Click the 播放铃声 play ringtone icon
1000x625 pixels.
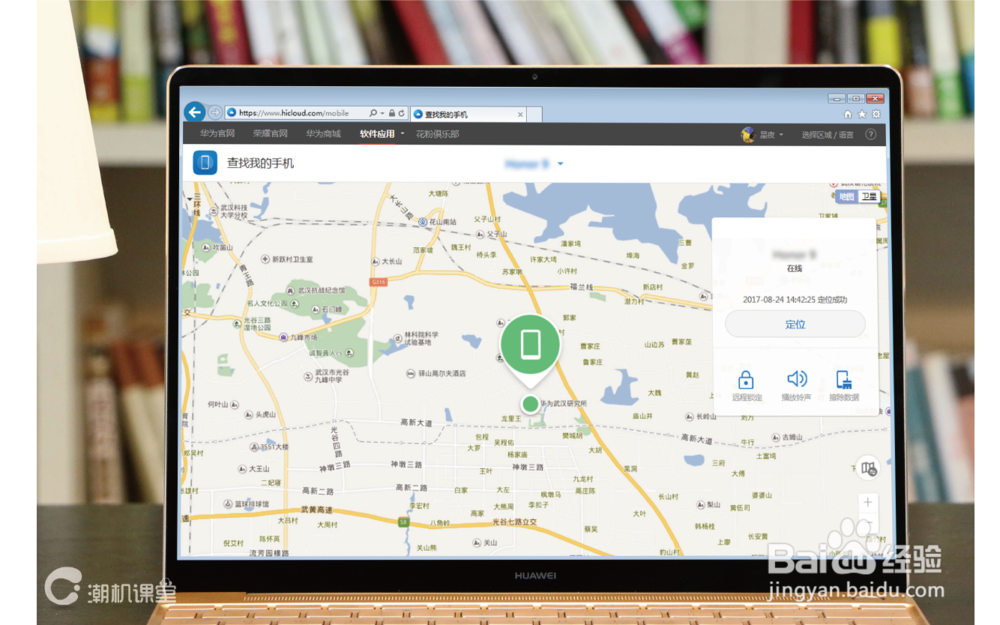(796, 379)
